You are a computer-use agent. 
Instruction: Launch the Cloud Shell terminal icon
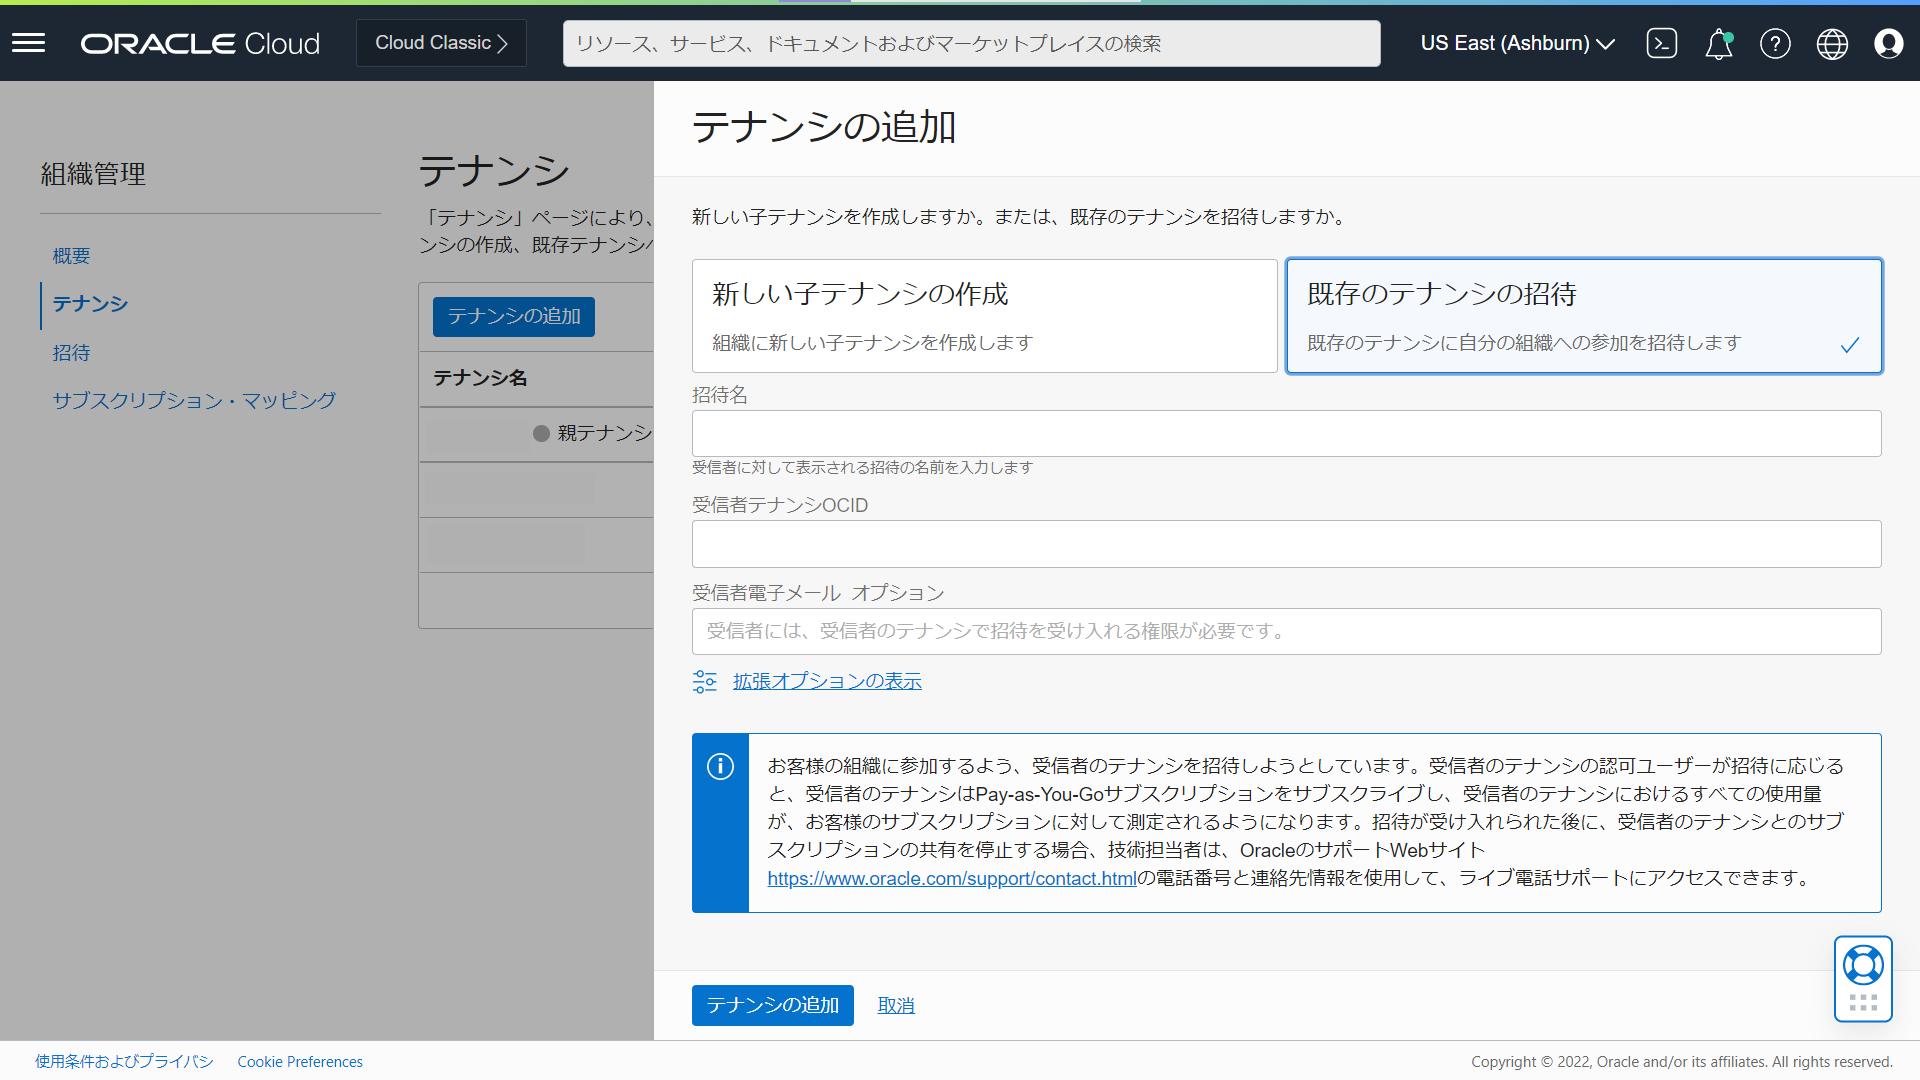tap(1661, 43)
